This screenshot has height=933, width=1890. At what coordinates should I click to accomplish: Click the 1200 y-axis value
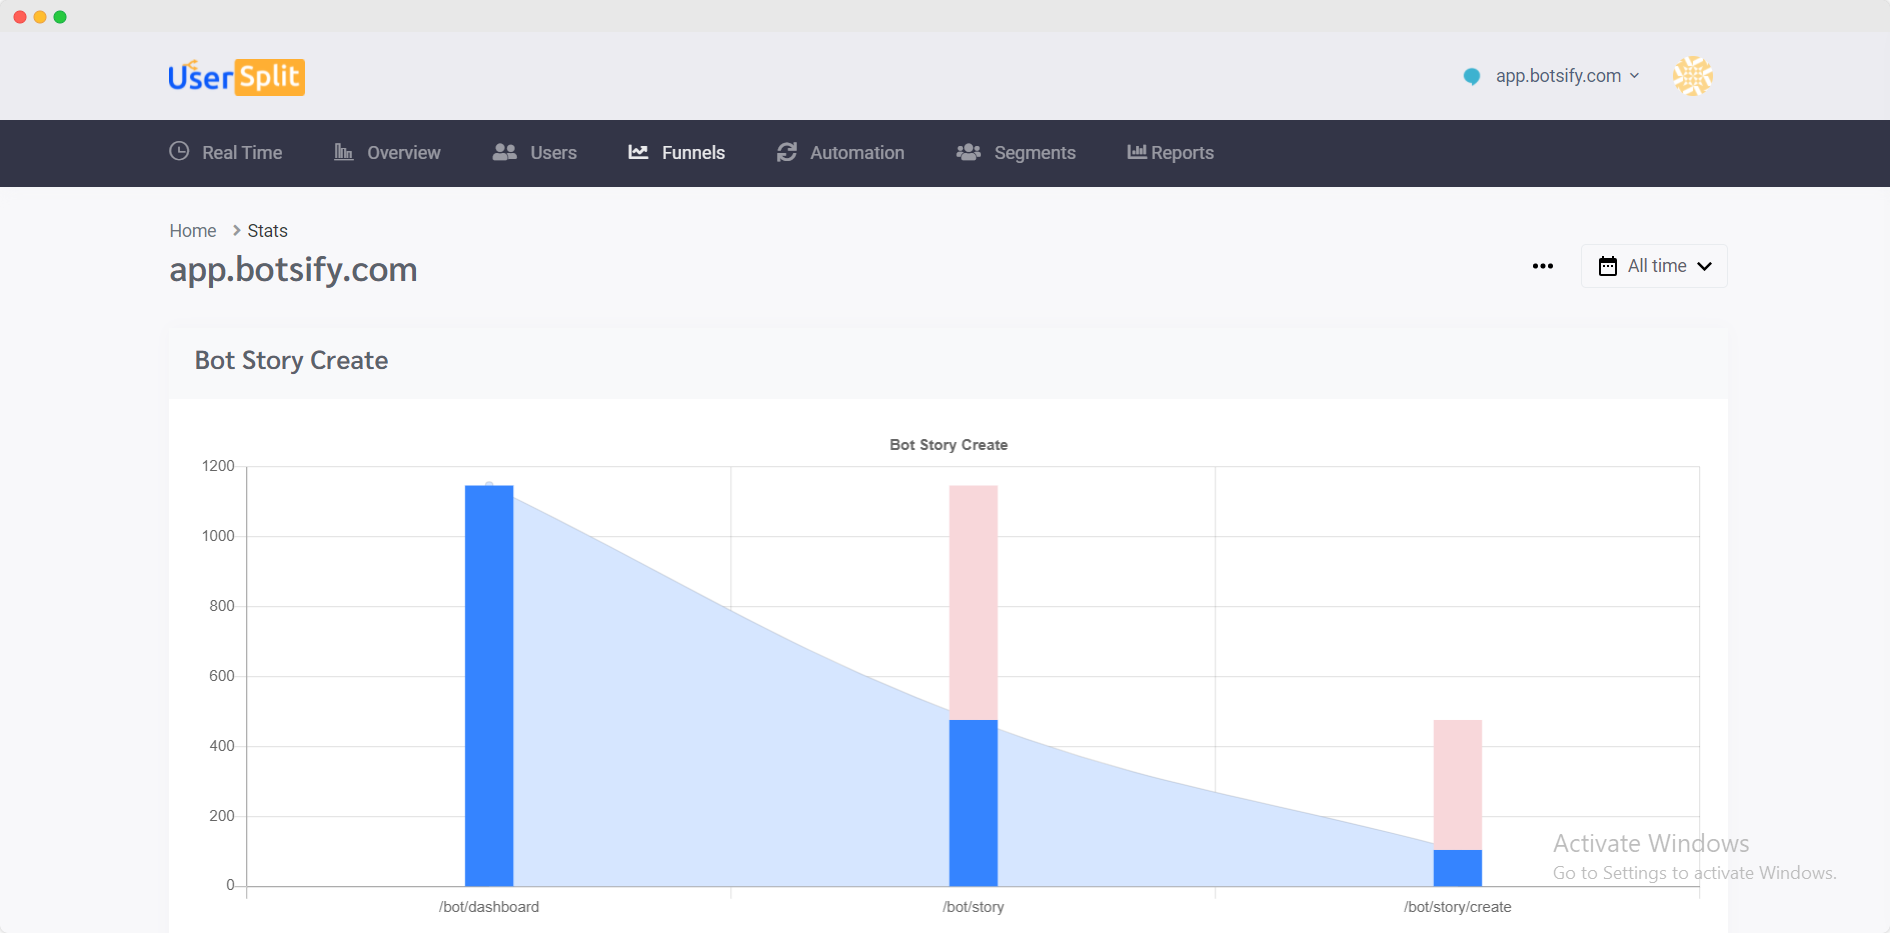pos(218,466)
